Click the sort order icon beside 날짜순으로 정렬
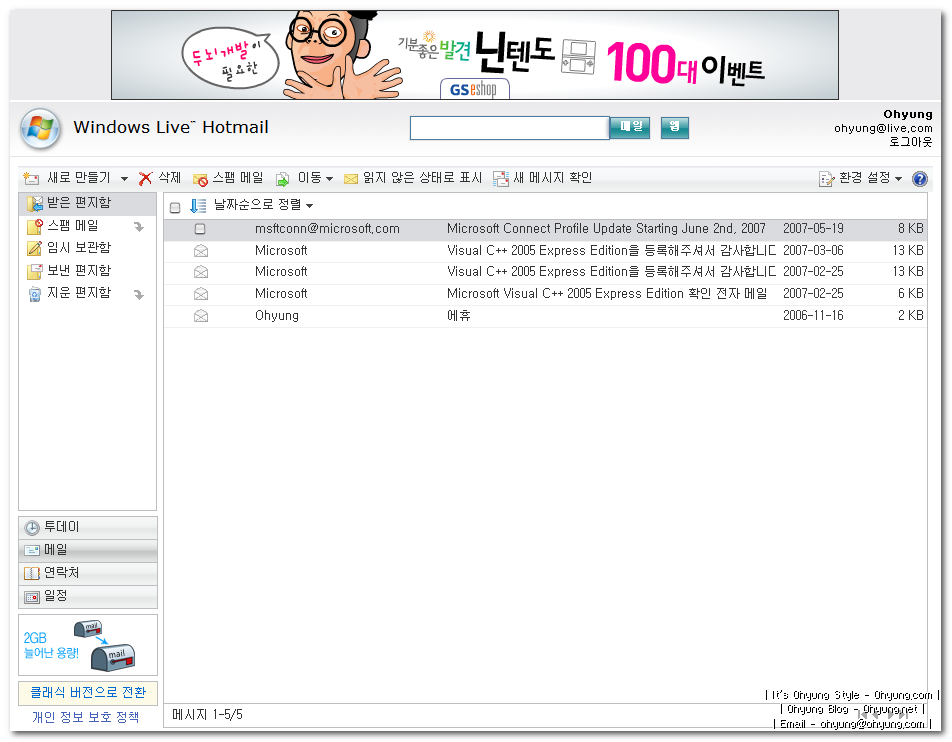 198,206
